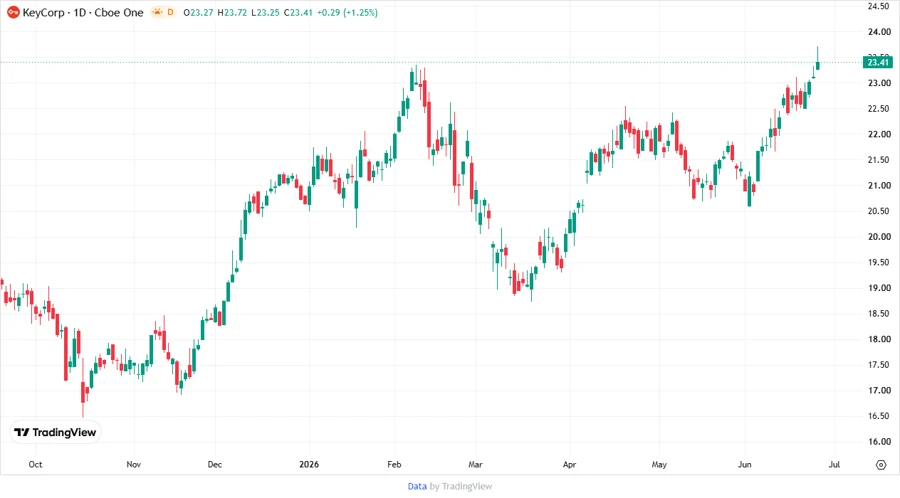Viewport: 900px width, 498px height.
Task: Click the Feb label on time axis
Action: [394, 464]
